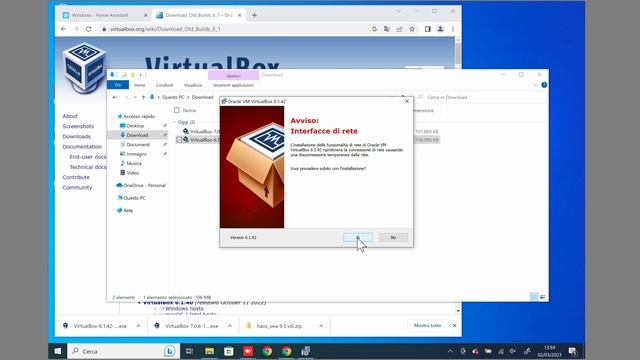Open the Home tab in Explorer ribbon
Viewport: 640px width, 360px height.
point(140,85)
